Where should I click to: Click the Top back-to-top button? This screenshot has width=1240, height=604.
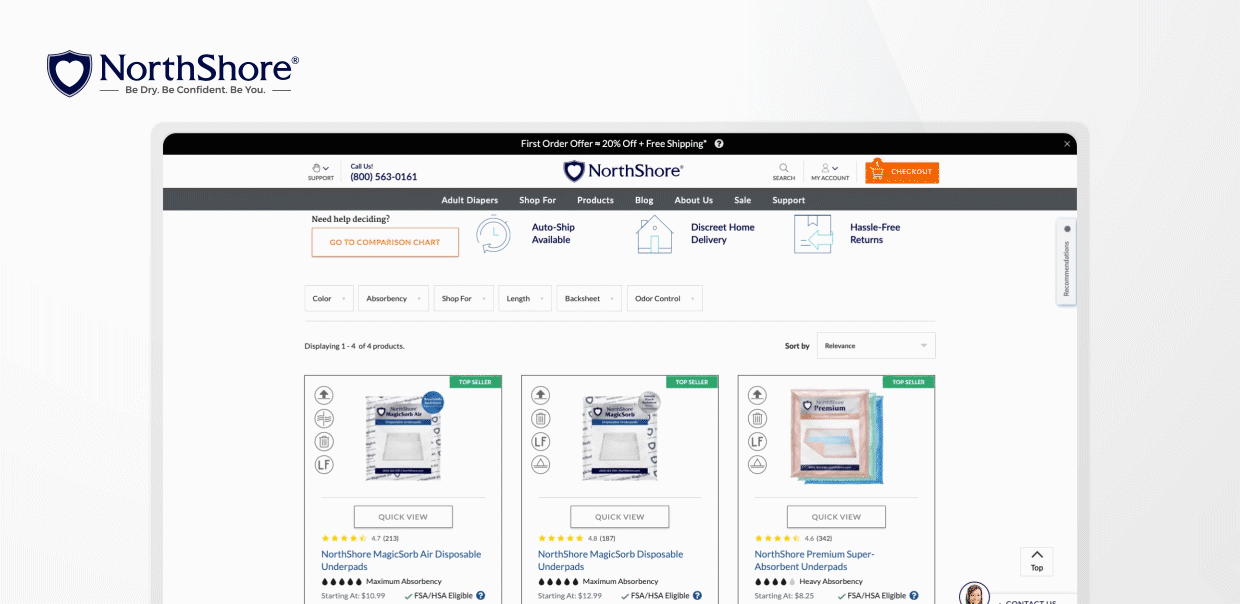1036,561
